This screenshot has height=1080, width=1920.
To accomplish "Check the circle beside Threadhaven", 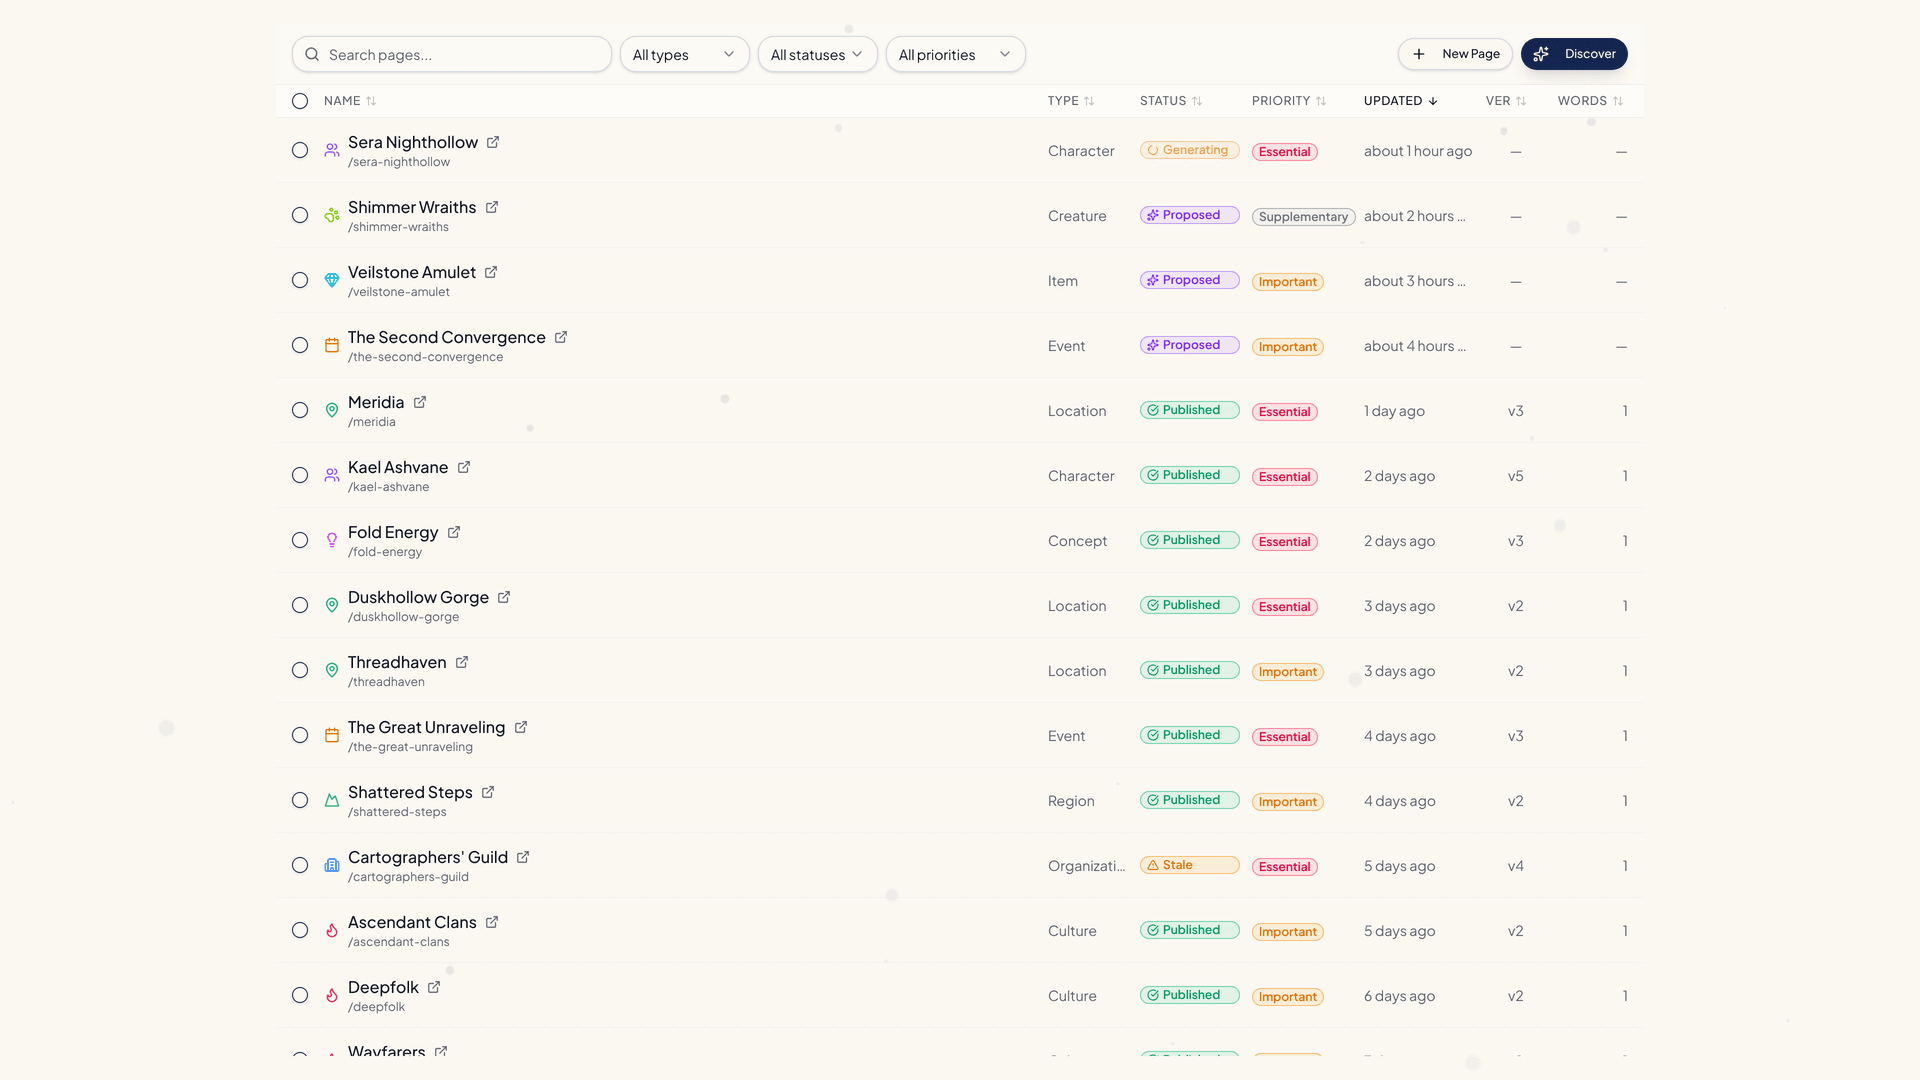I will coord(299,670).
